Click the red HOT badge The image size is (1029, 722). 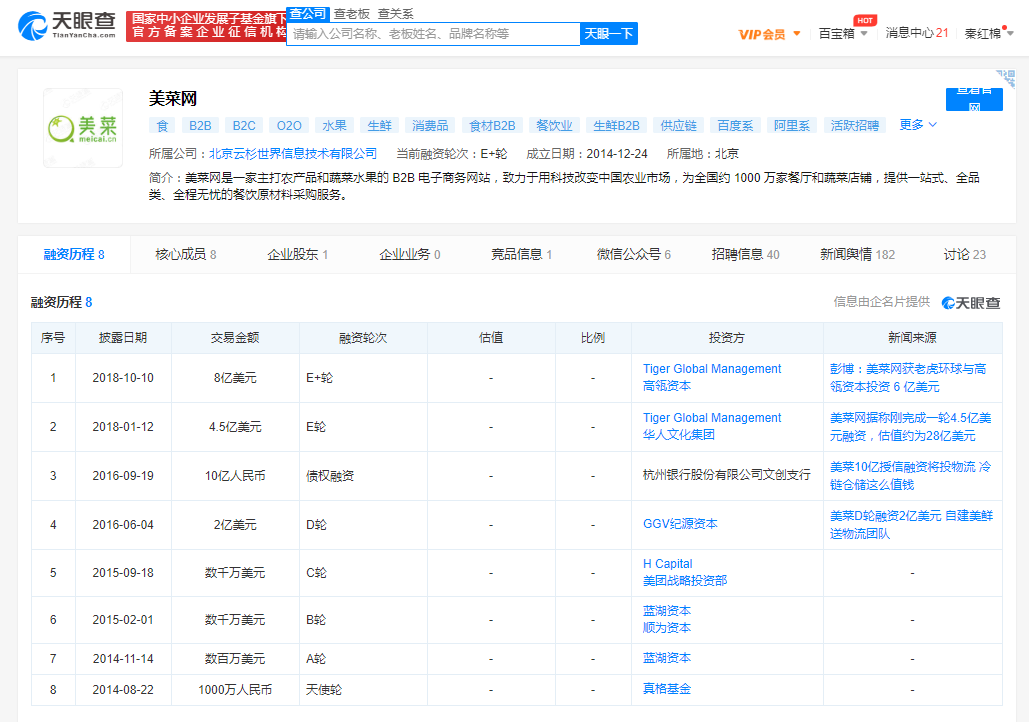pos(865,20)
